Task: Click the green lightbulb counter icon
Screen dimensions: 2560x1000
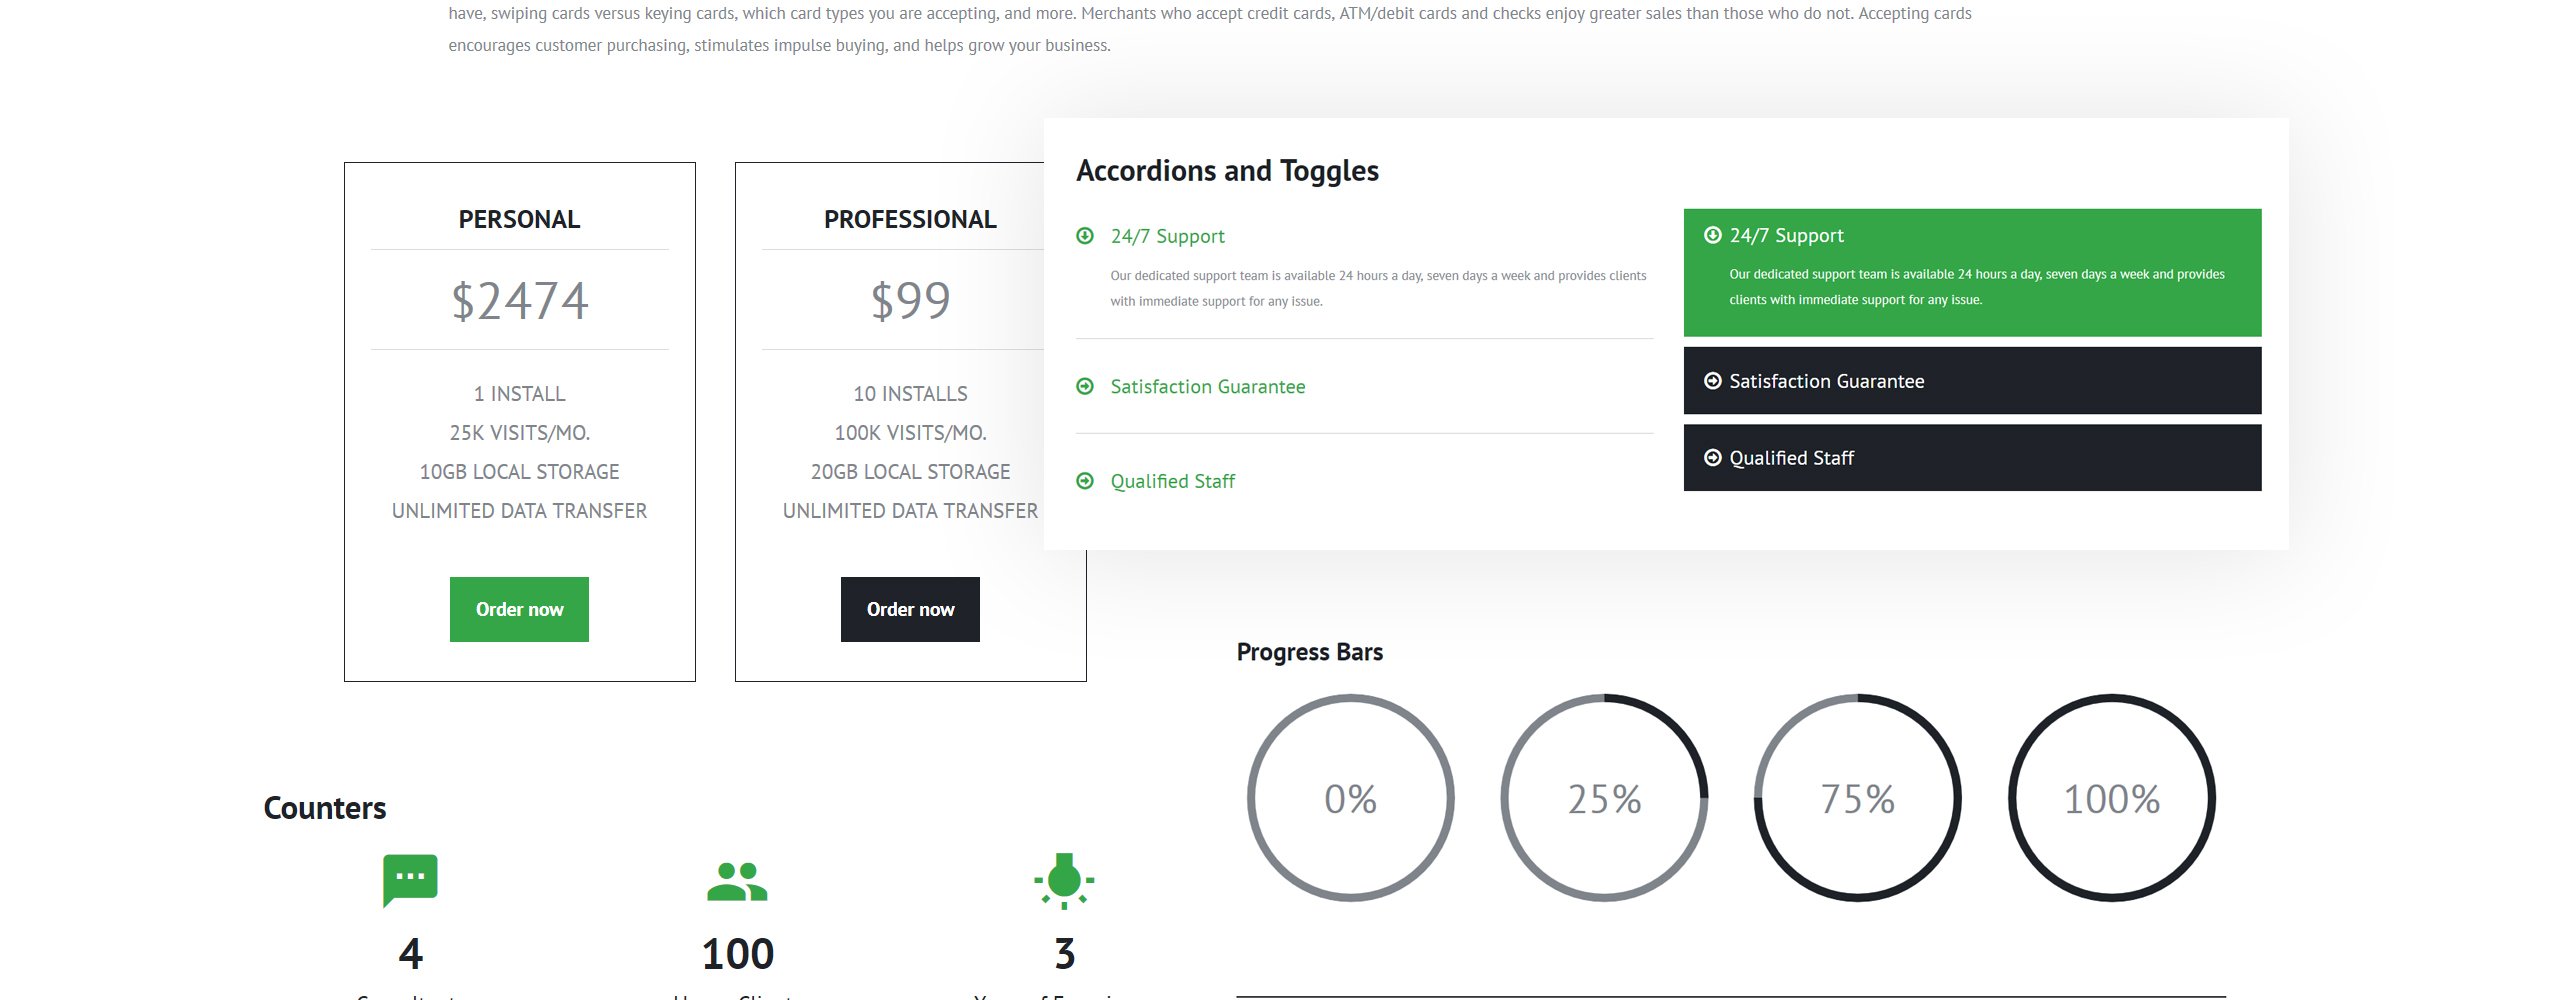Action: coord(1064,881)
